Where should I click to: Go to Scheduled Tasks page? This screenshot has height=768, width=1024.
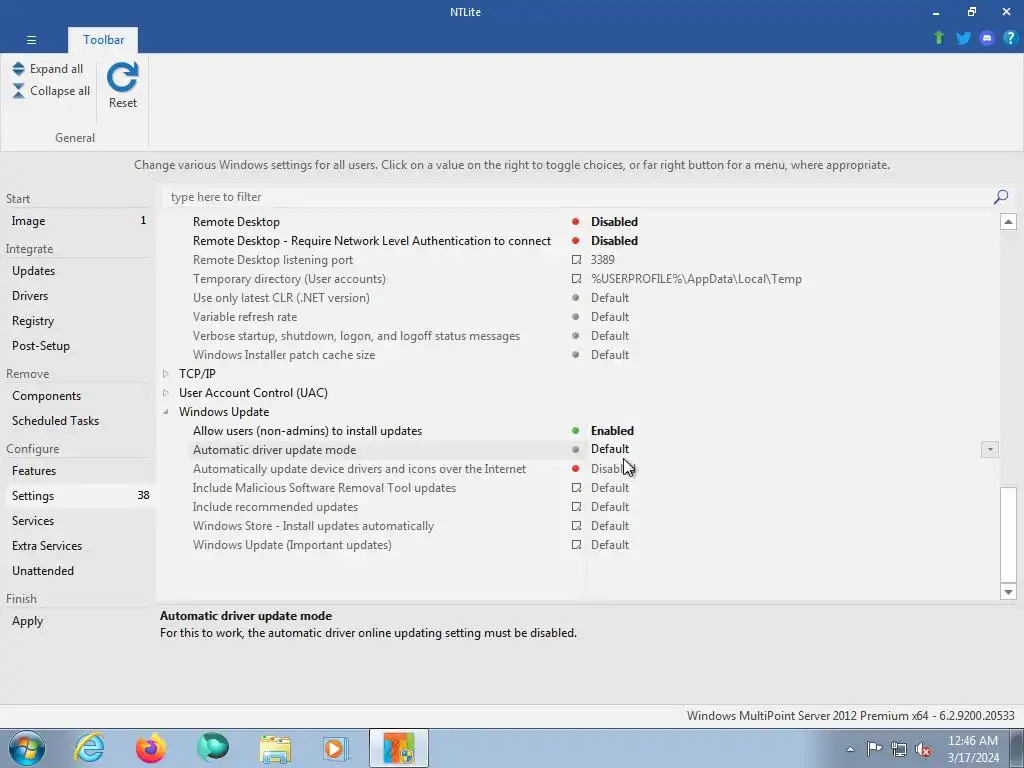click(x=78, y=421)
